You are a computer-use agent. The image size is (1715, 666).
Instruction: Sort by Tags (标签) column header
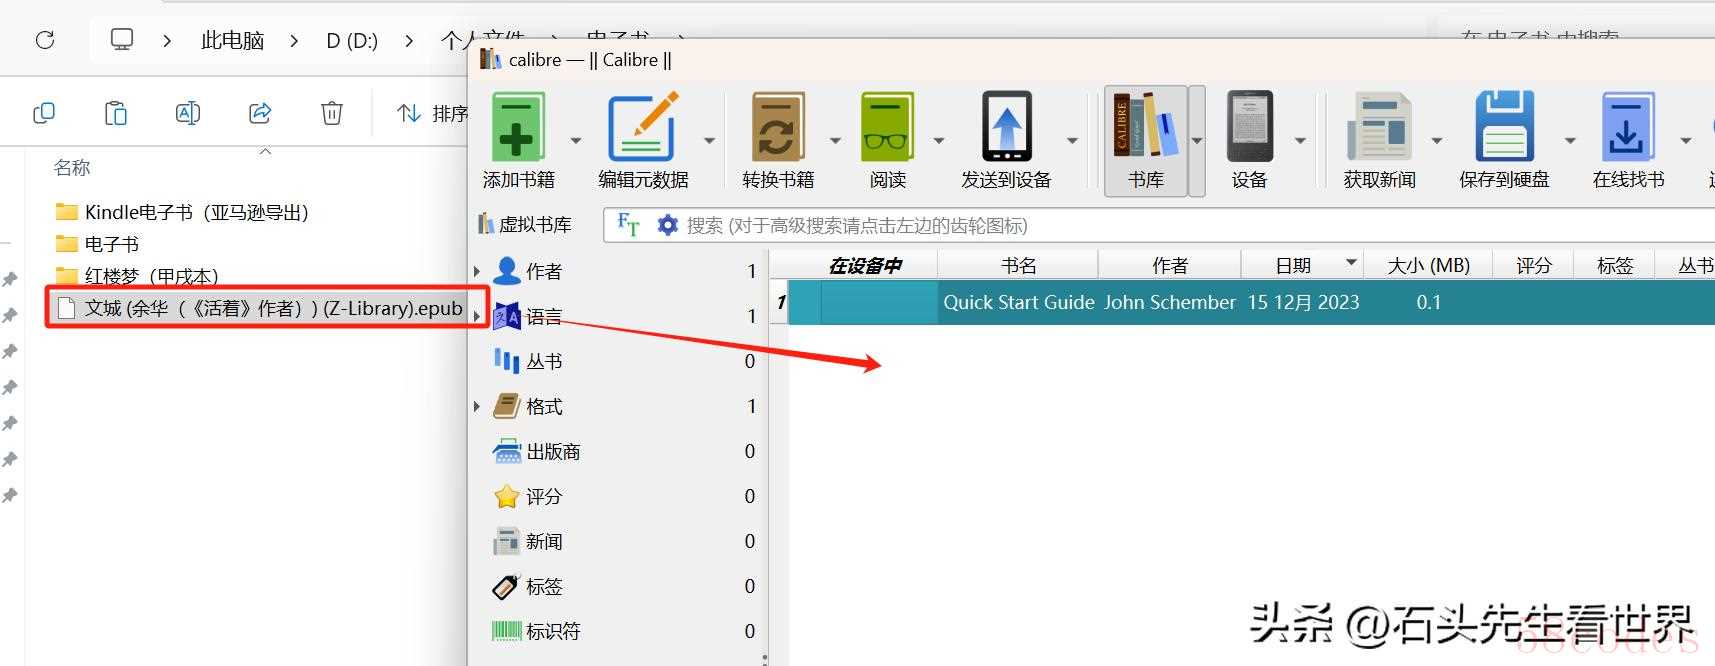(x=1614, y=265)
